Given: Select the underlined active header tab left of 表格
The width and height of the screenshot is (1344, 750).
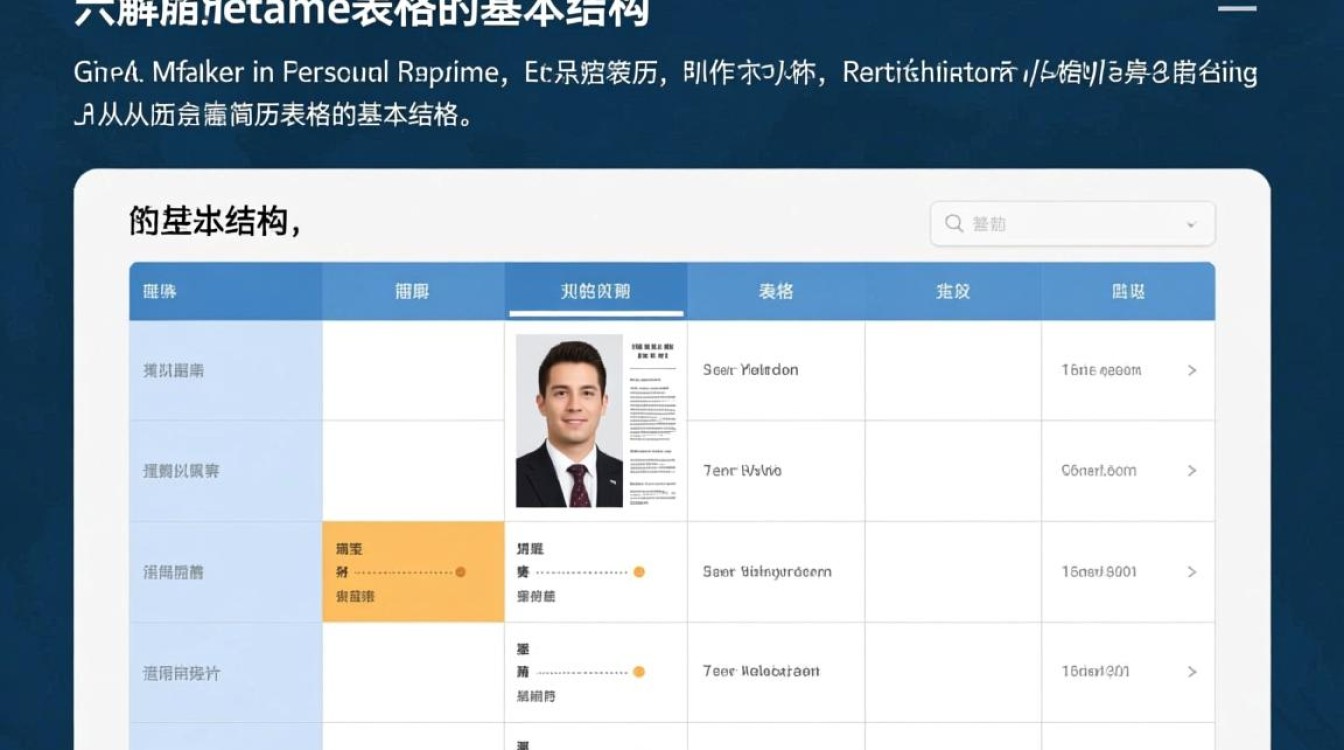Looking at the screenshot, I should [x=596, y=291].
